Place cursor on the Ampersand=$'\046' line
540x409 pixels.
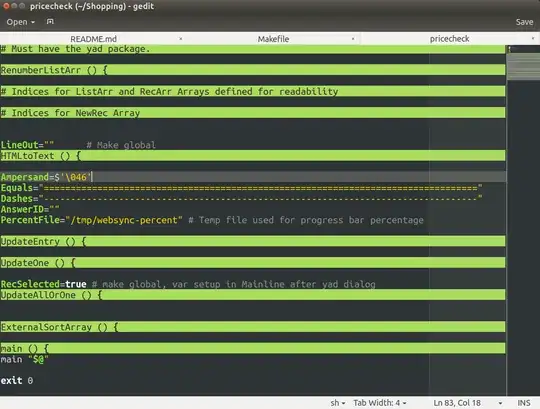point(253,177)
